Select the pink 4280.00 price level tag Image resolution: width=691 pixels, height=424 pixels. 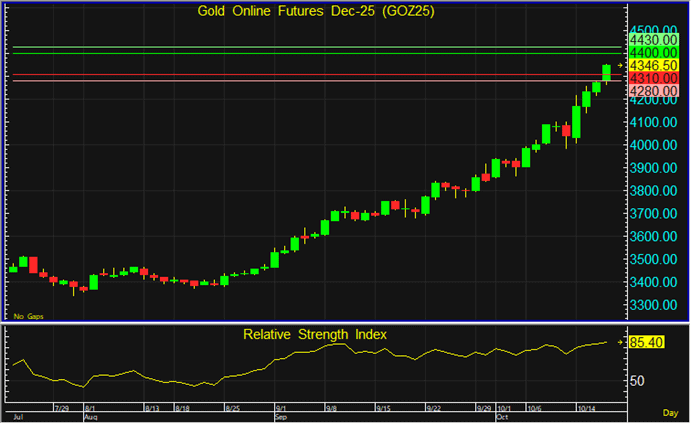[650, 90]
